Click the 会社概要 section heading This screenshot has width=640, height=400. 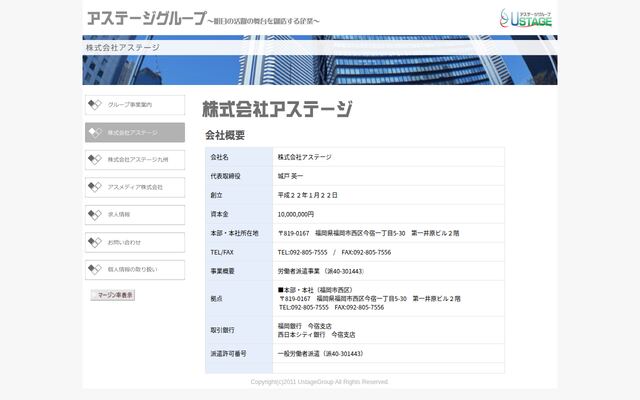[x=225, y=135]
